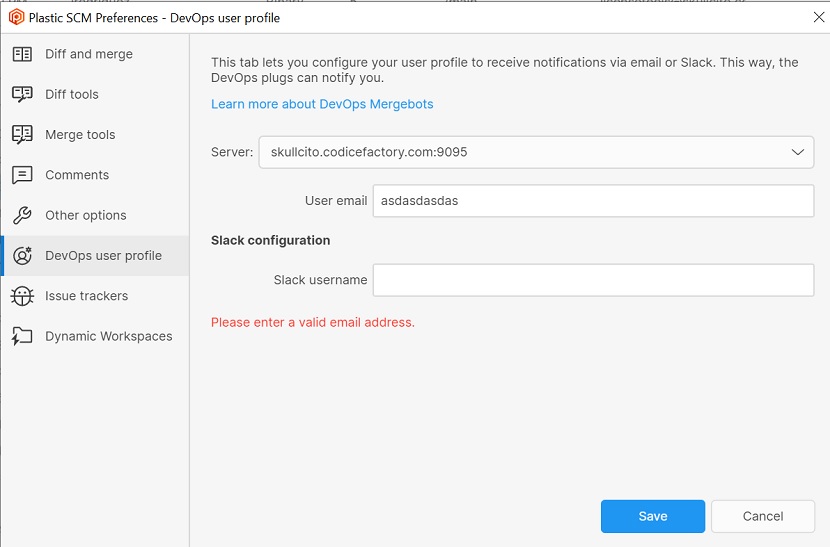830x547 pixels.
Task: Open the Learn more about DevOps Mergebots link
Action: [x=322, y=104]
